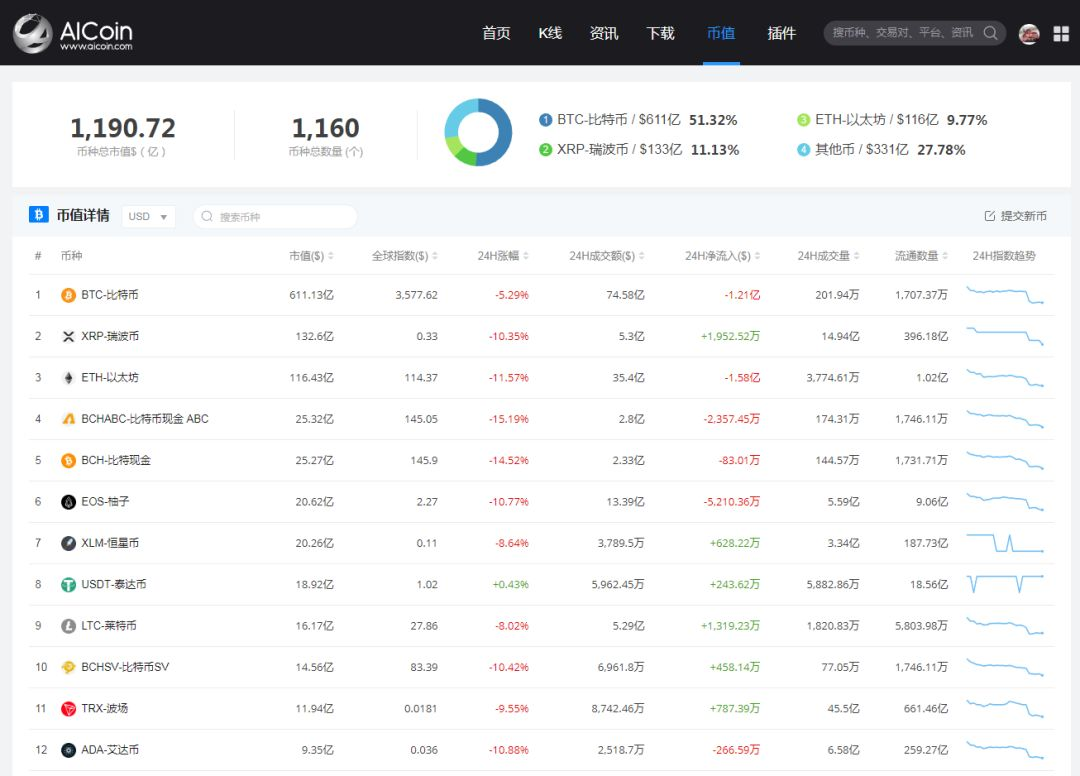This screenshot has width=1080, height=776.
Task: Sort by 市值($) column
Action: [x=311, y=256]
